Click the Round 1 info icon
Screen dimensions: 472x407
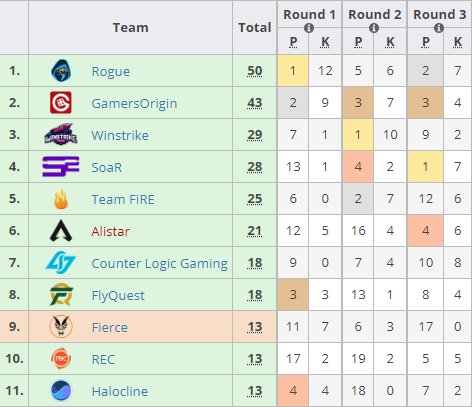click(309, 28)
